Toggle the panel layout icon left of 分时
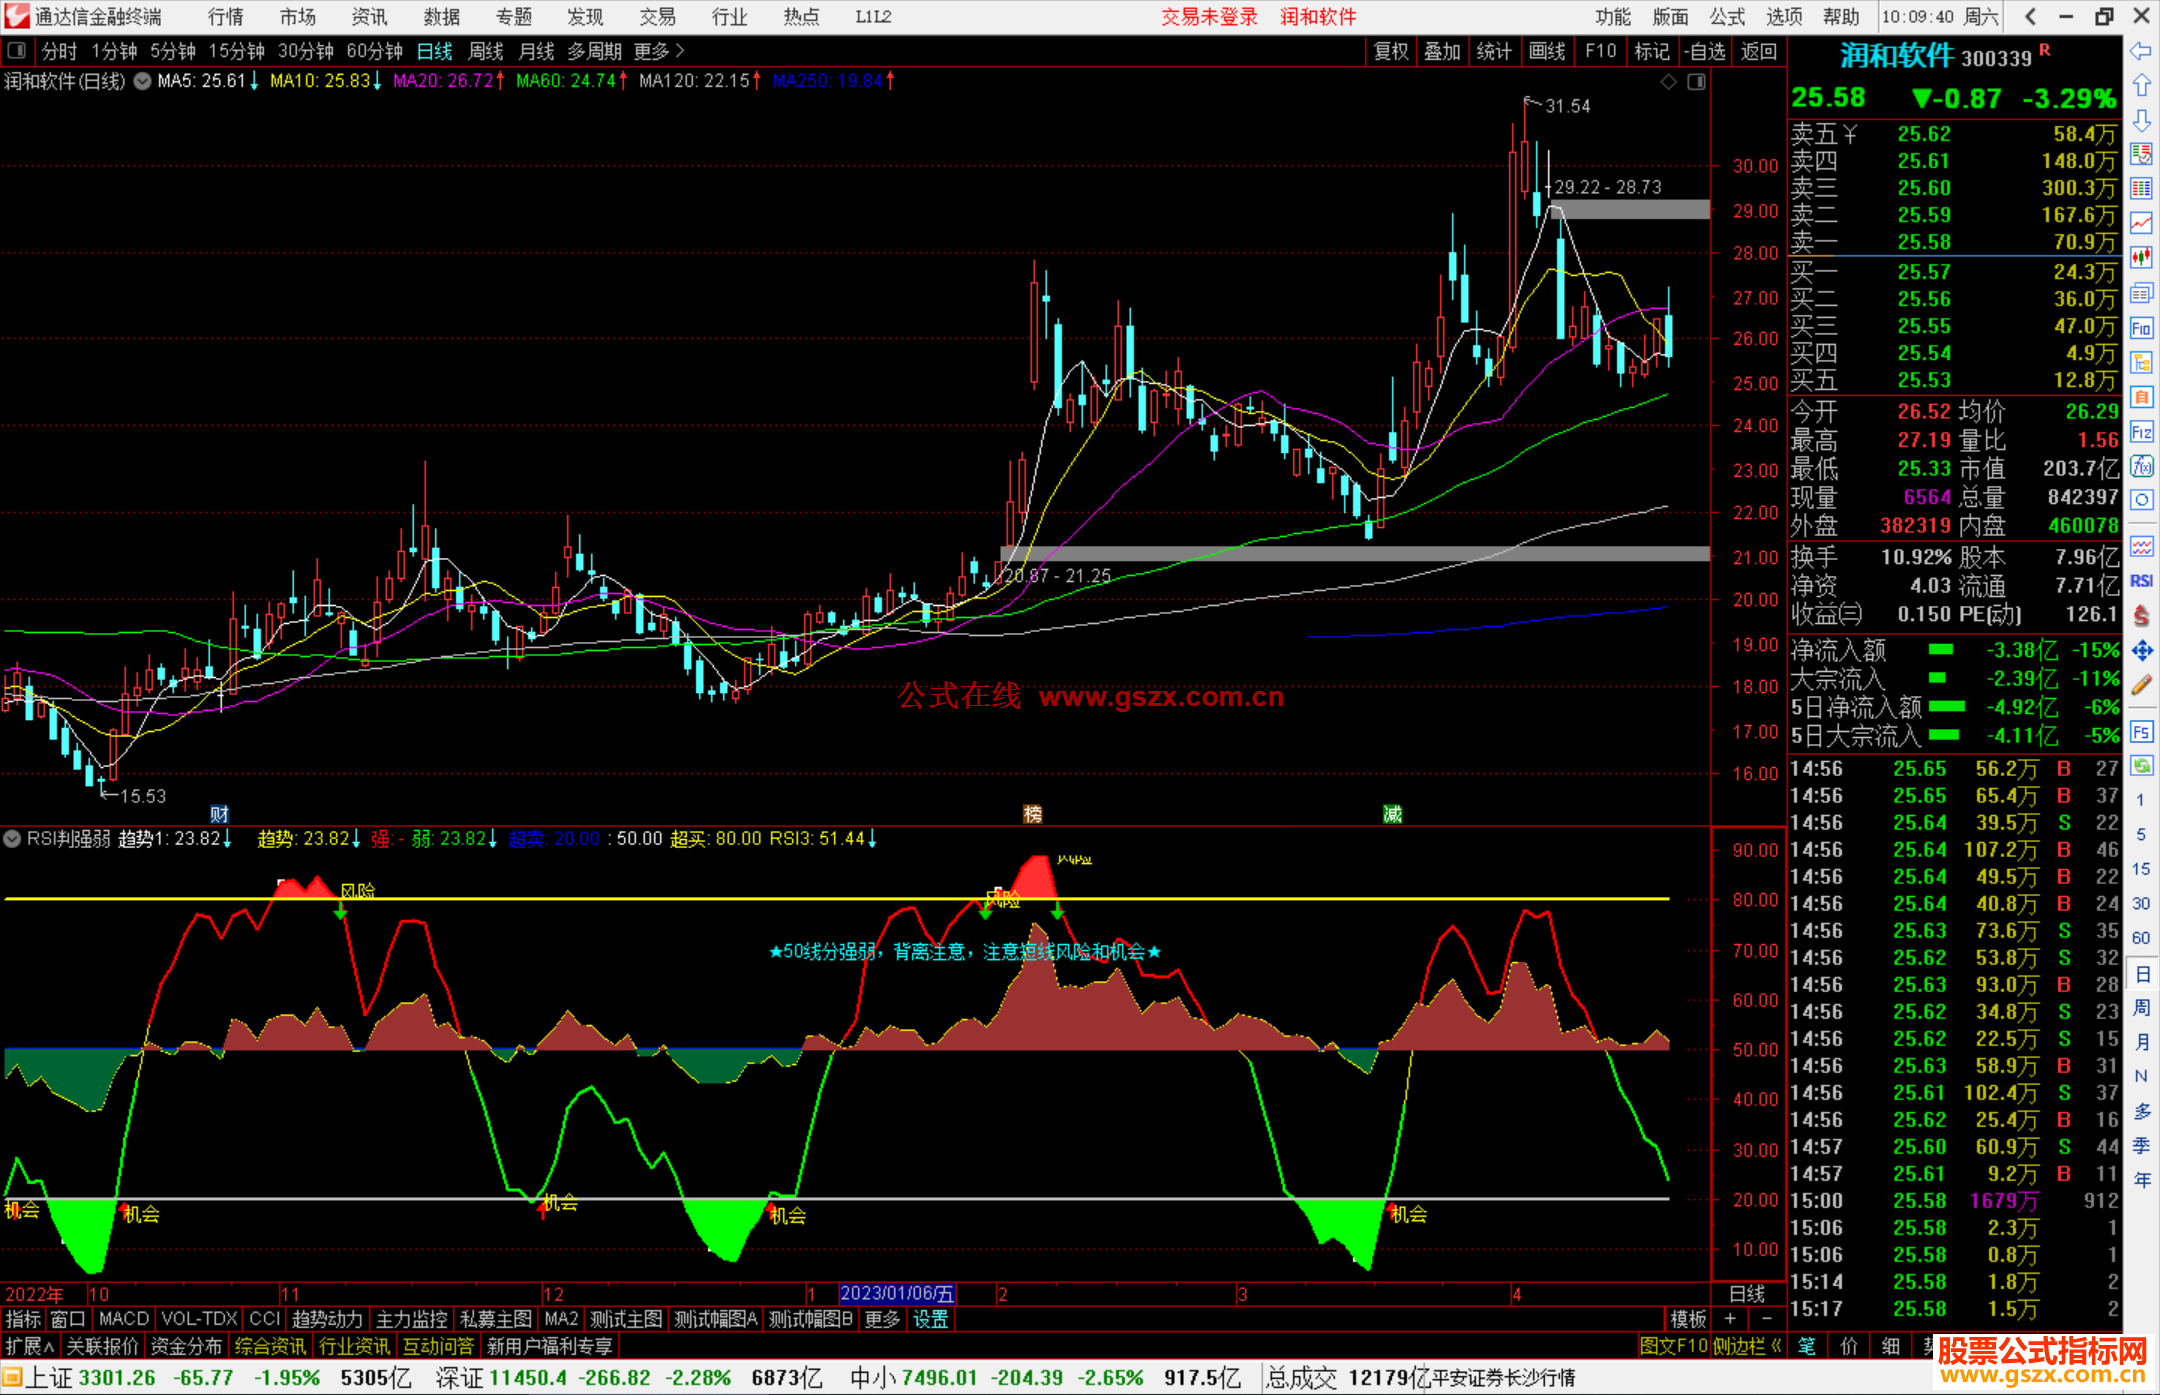Screen dimensions: 2160x1395 tap(17, 51)
